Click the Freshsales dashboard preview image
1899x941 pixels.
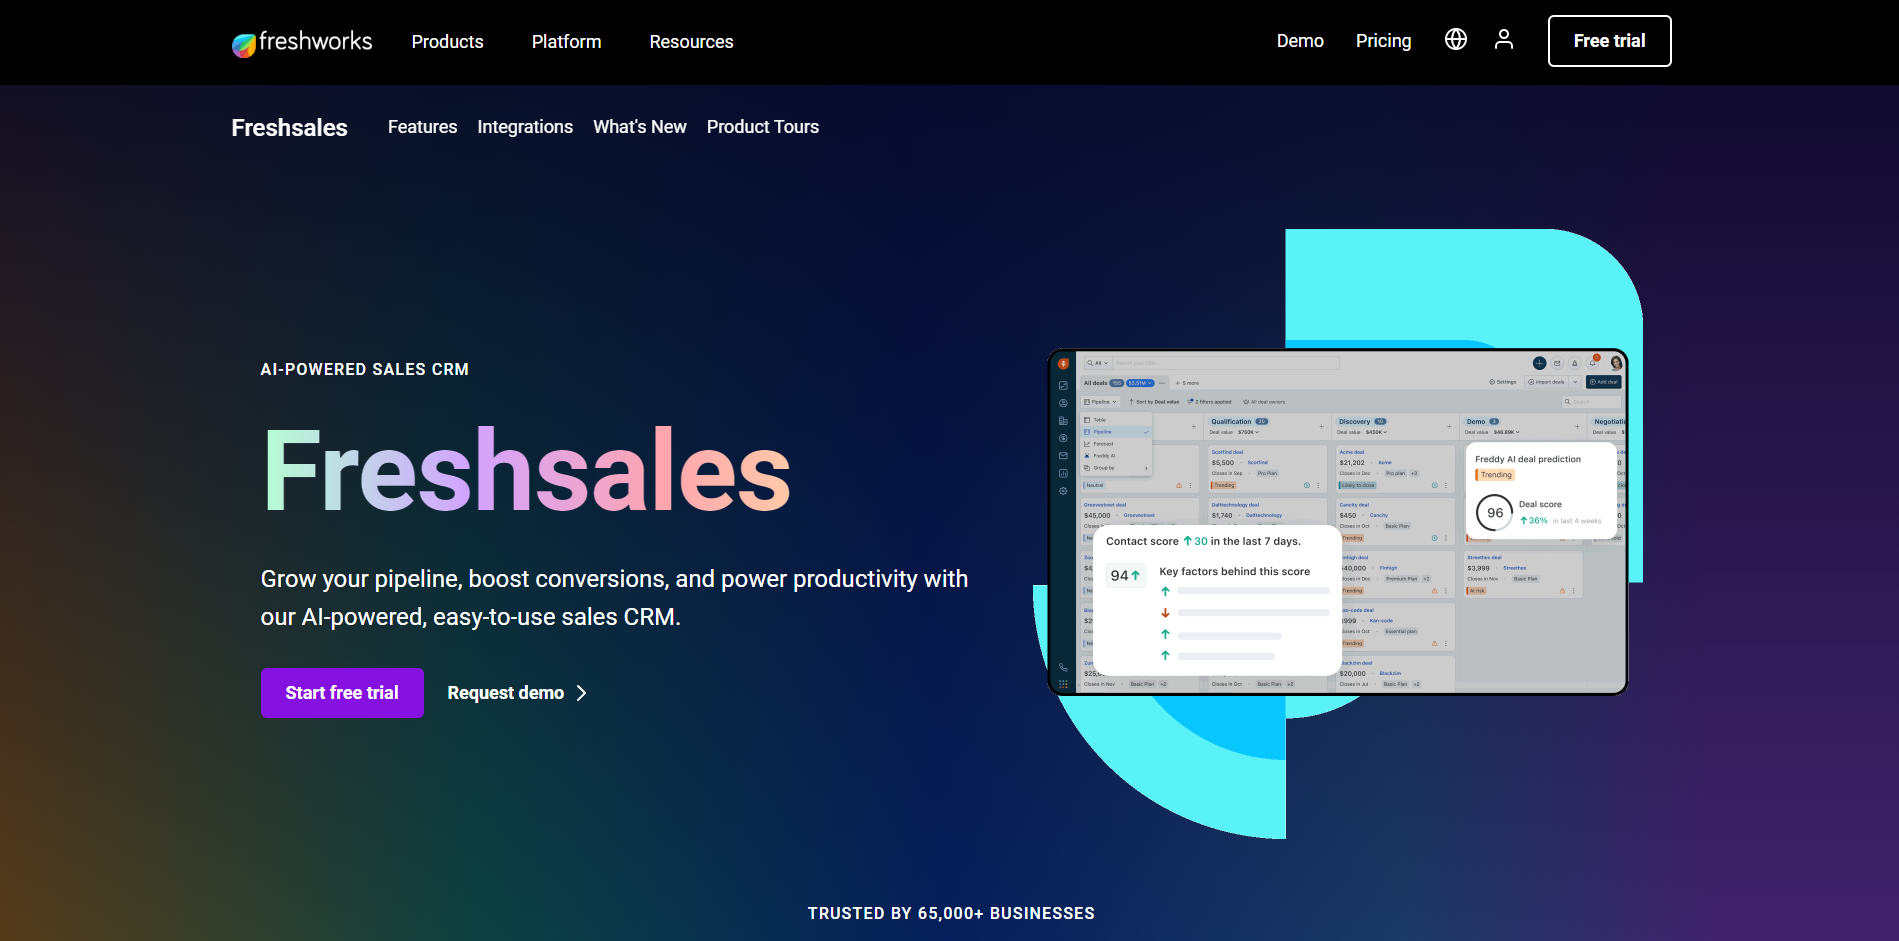tap(1338, 521)
